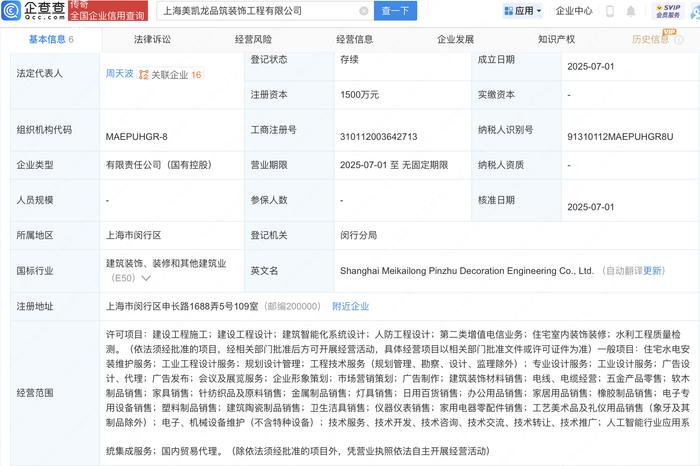Click the 法定代表人 row label
Screen dimensions: 700x466
click(39, 73)
